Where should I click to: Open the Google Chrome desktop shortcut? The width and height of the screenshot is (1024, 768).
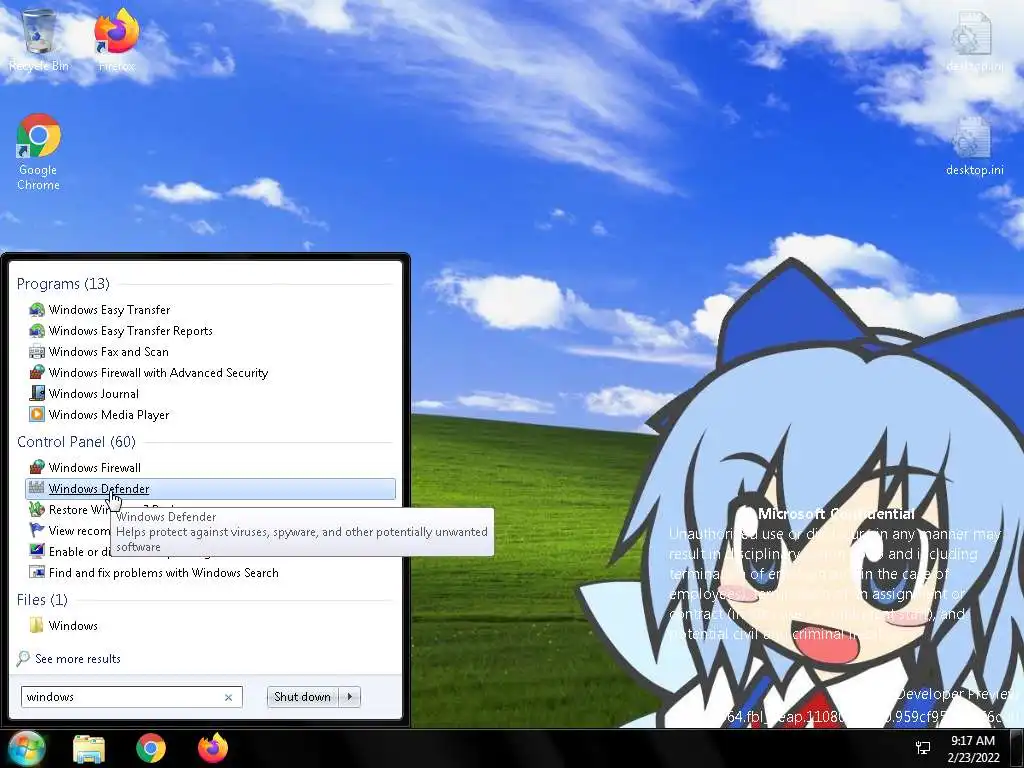point(39,152)
